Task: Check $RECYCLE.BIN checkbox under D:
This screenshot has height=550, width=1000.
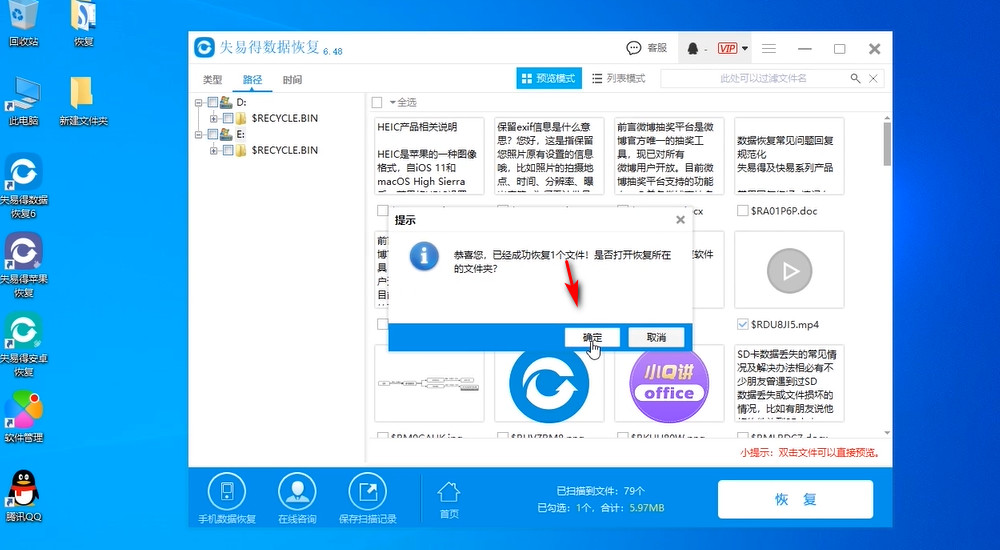Action: coord(228,118)
